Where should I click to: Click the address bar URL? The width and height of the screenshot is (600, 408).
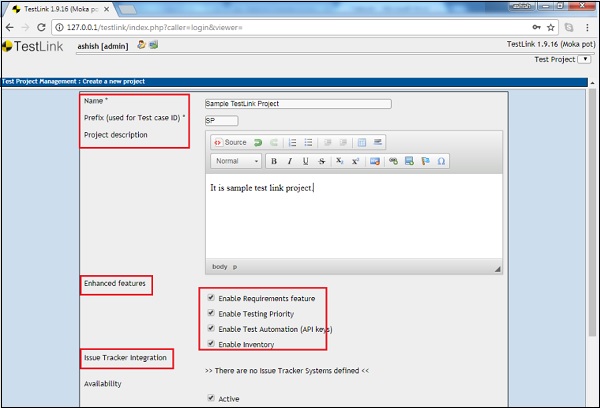(155, 27)
